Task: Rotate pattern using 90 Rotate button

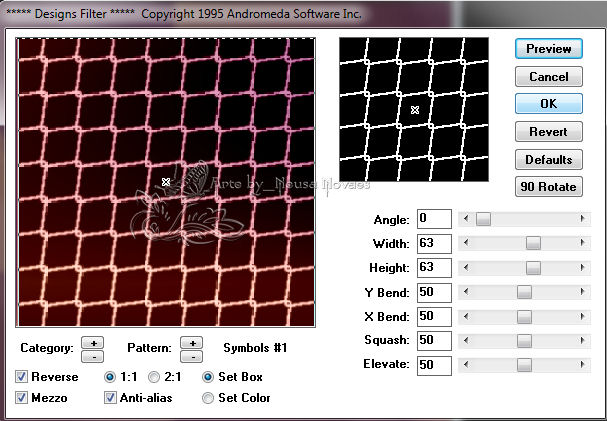Action: [x=549, y=187]
